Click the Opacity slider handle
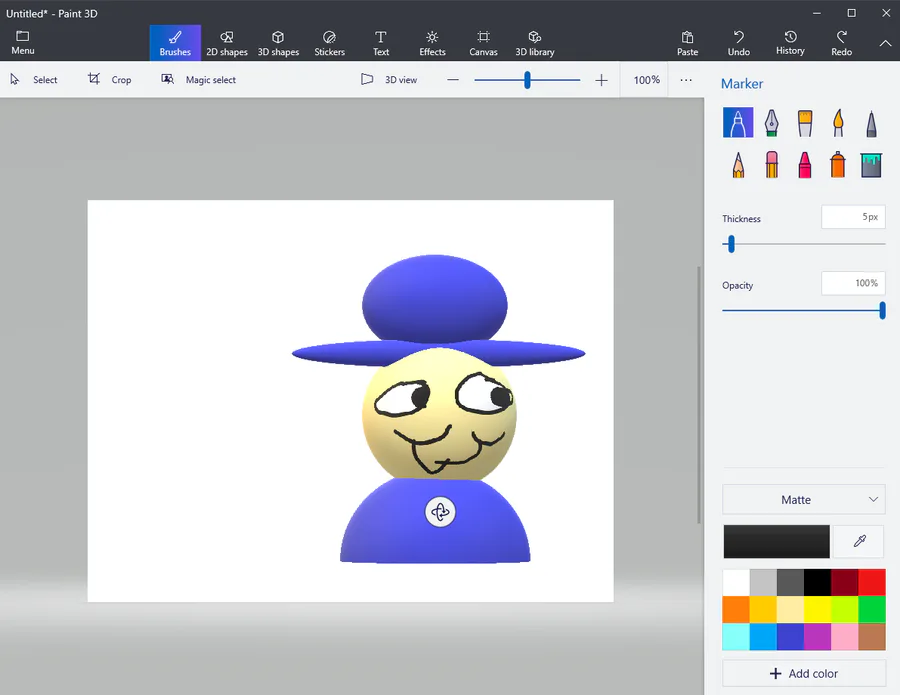The height and width of the screenshot is (695, 900). 882,310
